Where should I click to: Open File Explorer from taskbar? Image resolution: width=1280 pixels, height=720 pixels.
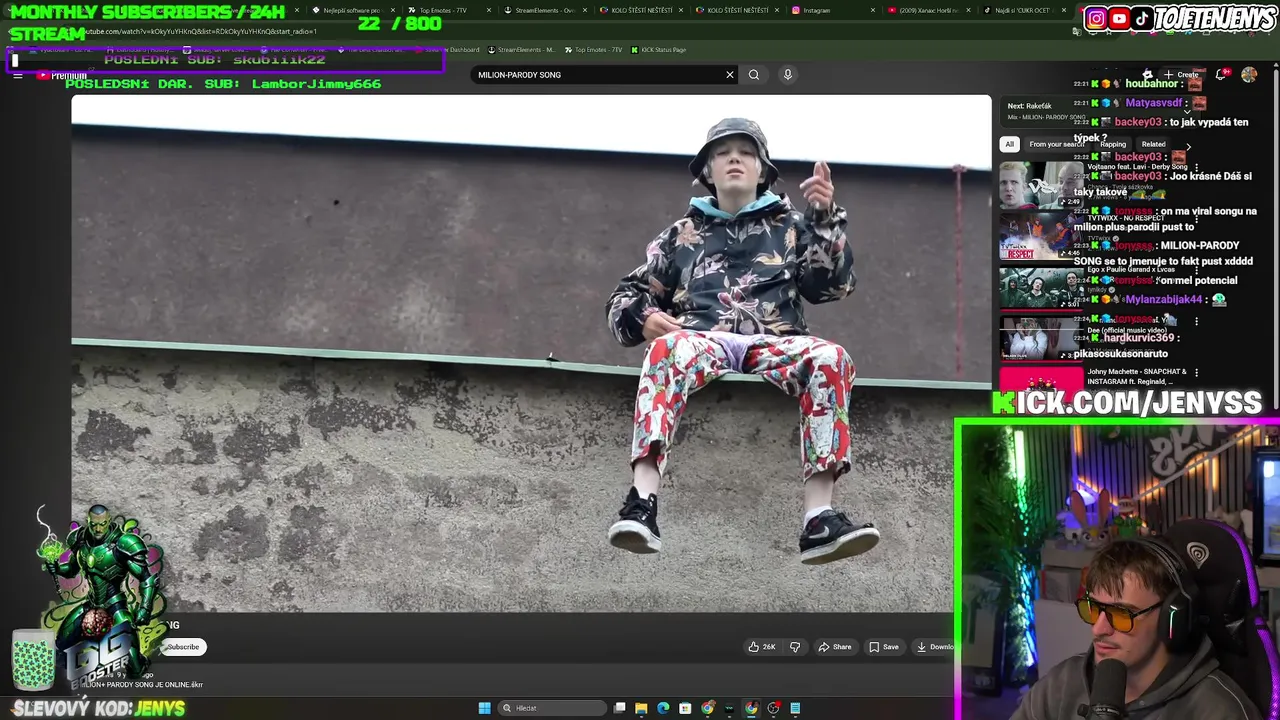641,708
